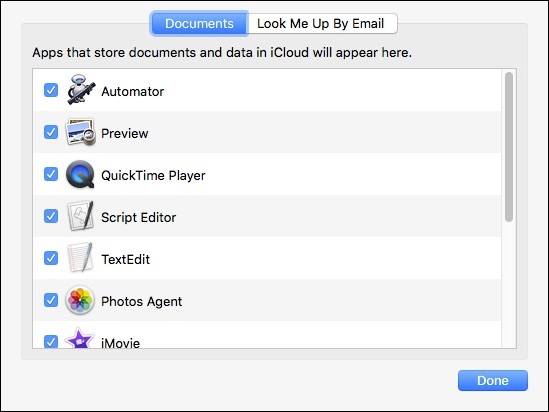Uncheck the Preview checkbox
This screenshot has height=412, width=549.
pos(51,132)
